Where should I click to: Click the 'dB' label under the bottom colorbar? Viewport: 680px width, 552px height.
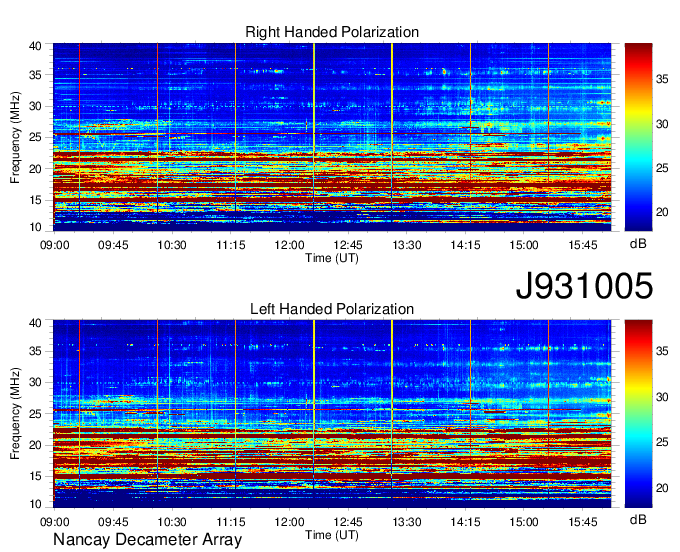638,519
